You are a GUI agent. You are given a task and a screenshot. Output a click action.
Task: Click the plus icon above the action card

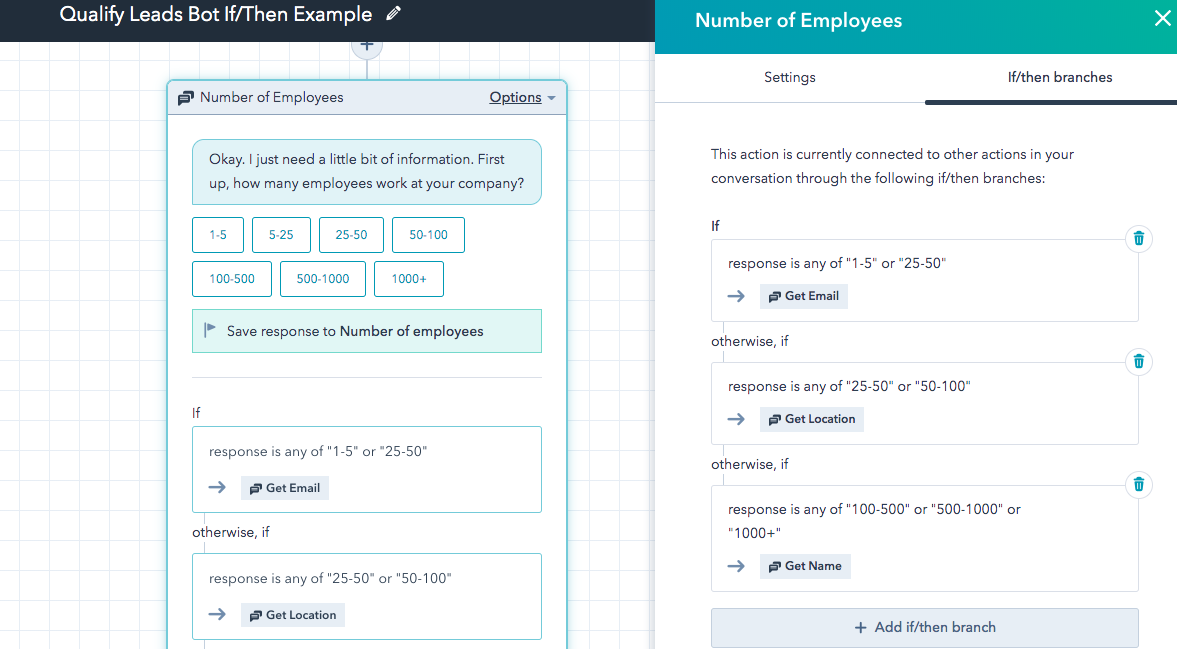pyautogui.click(x=367, y=45)
